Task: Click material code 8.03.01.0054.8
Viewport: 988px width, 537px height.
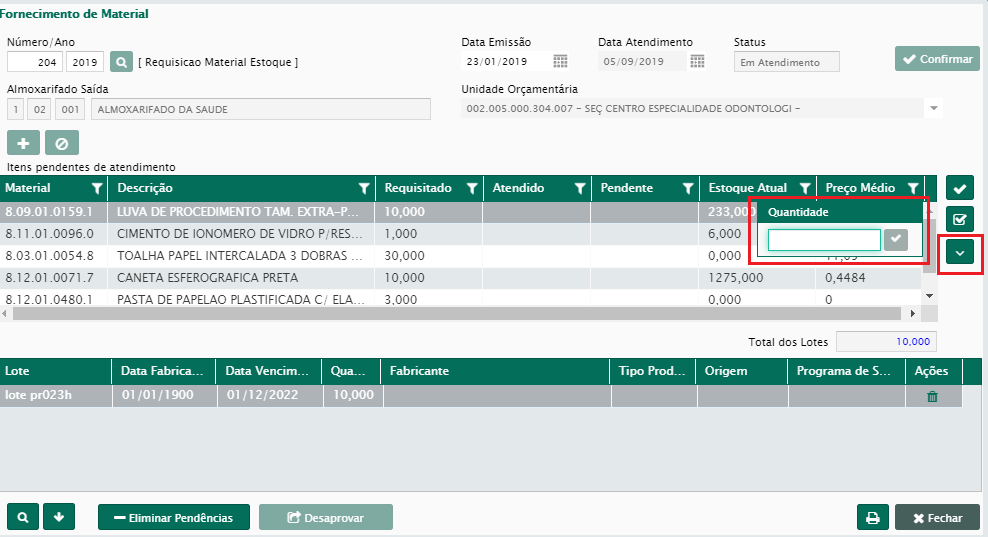Action: [x=50, y=256]
